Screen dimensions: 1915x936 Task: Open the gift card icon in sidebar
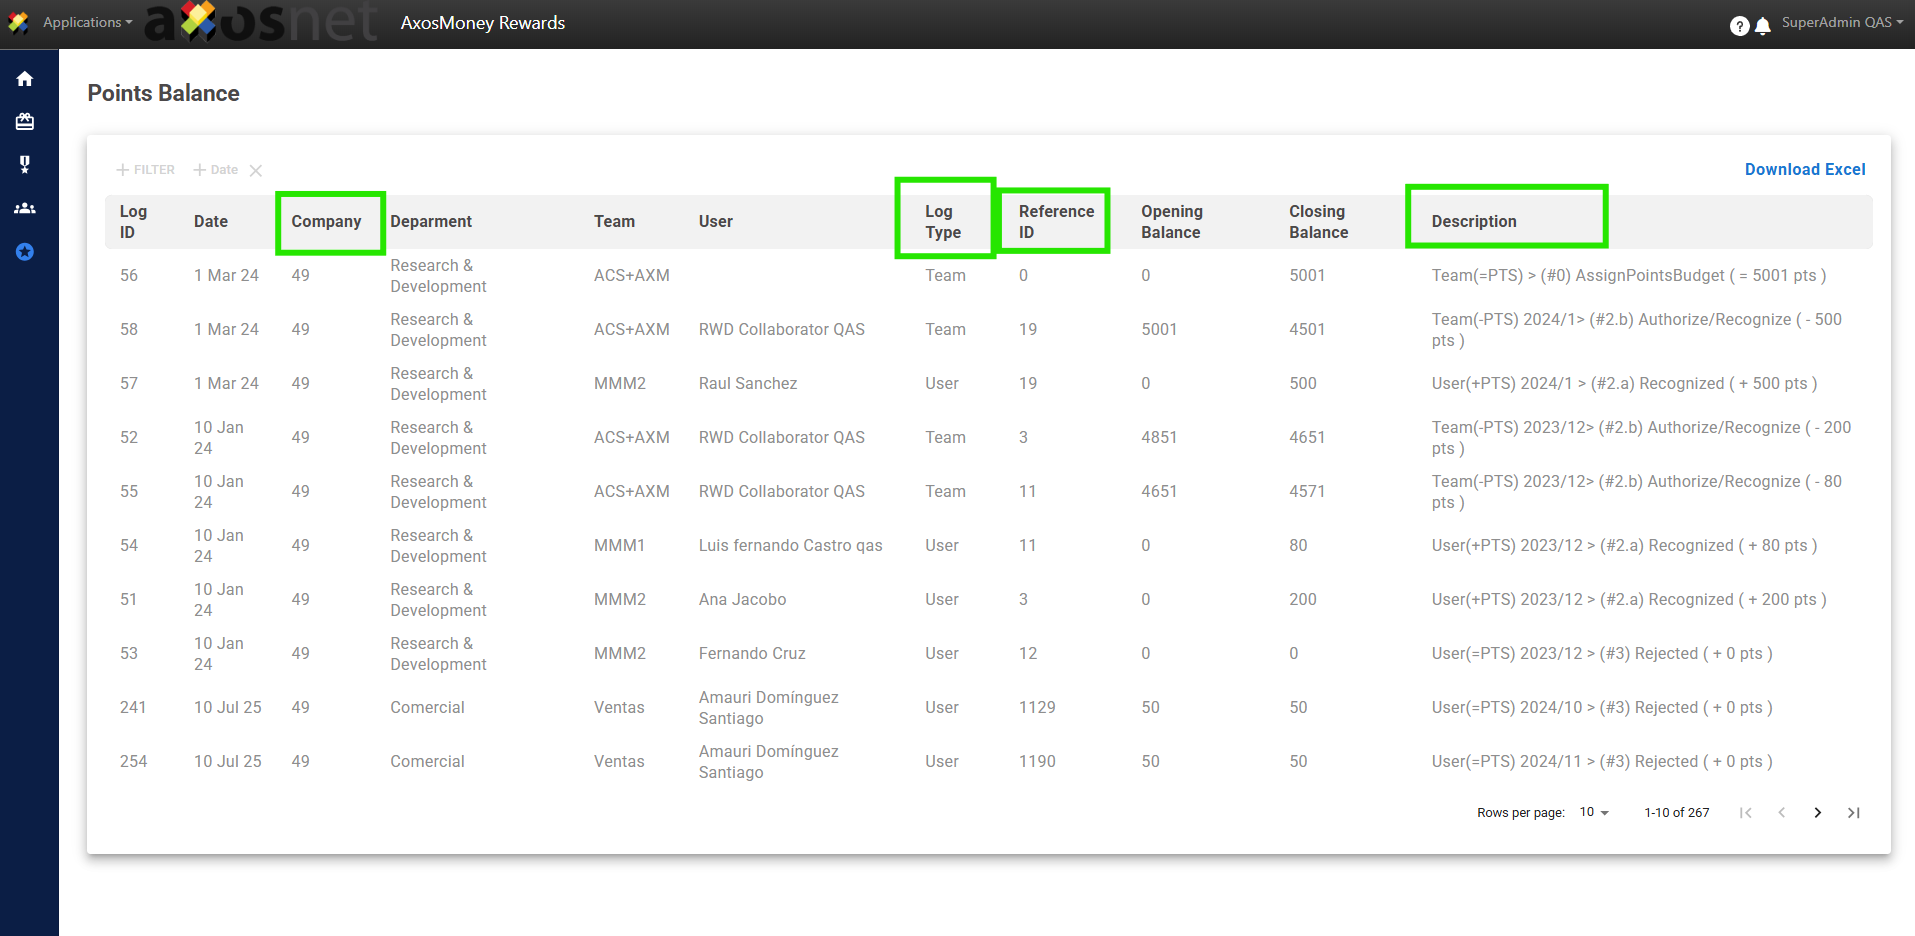coord(25,122)
